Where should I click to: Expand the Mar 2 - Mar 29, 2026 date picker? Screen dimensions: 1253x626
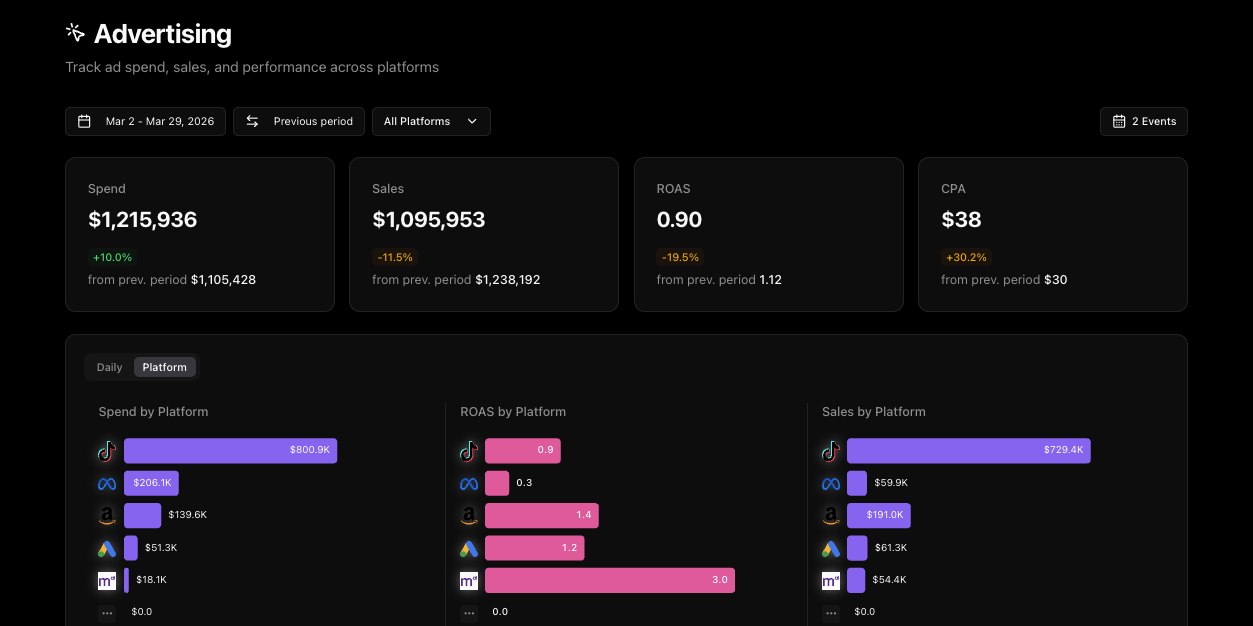(x=146, y=121)
